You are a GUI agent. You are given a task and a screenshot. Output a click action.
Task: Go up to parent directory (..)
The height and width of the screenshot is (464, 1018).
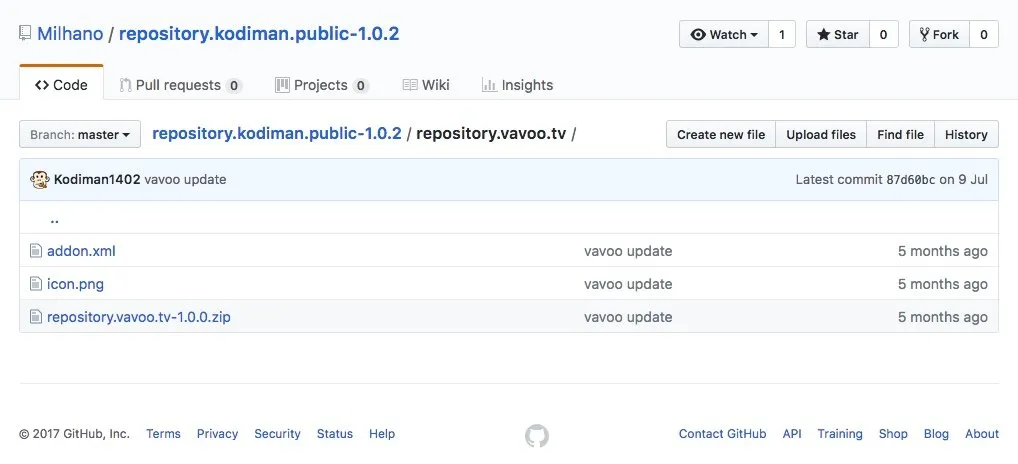click(55, 219)
